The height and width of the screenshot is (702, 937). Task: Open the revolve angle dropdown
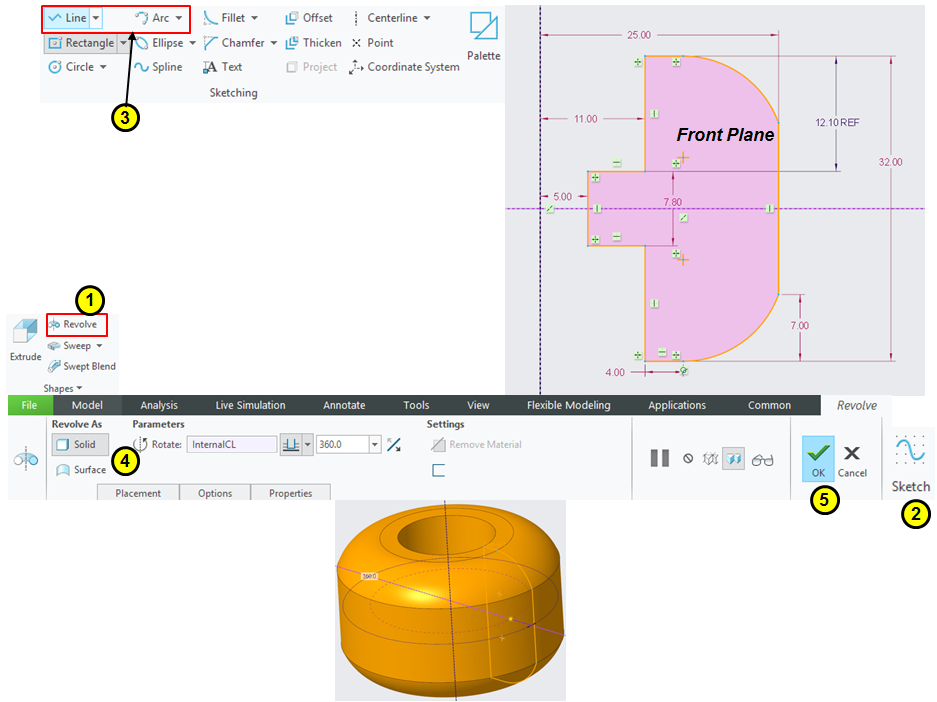click(373, 444)
